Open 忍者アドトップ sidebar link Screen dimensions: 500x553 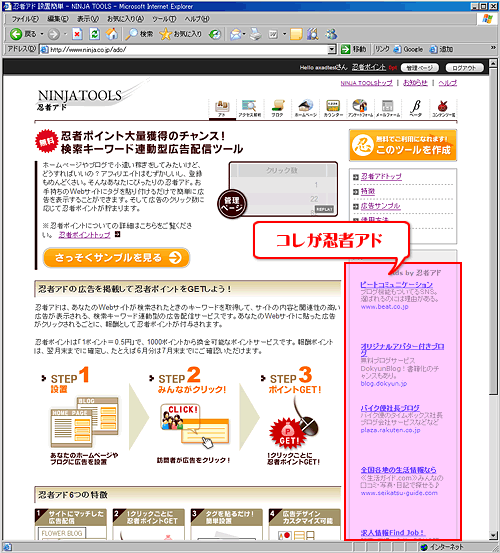381,176
